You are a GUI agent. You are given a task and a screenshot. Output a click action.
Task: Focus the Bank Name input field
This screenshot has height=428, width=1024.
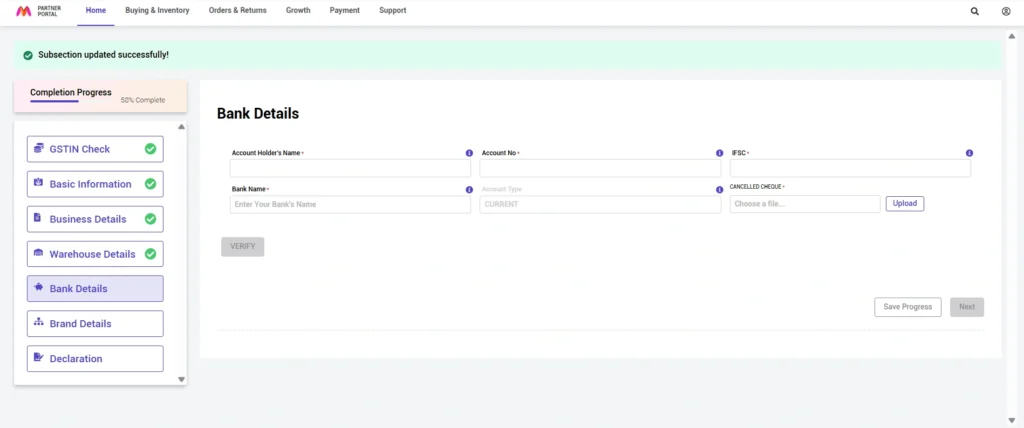pyautogui.click(x=350, y=205)
